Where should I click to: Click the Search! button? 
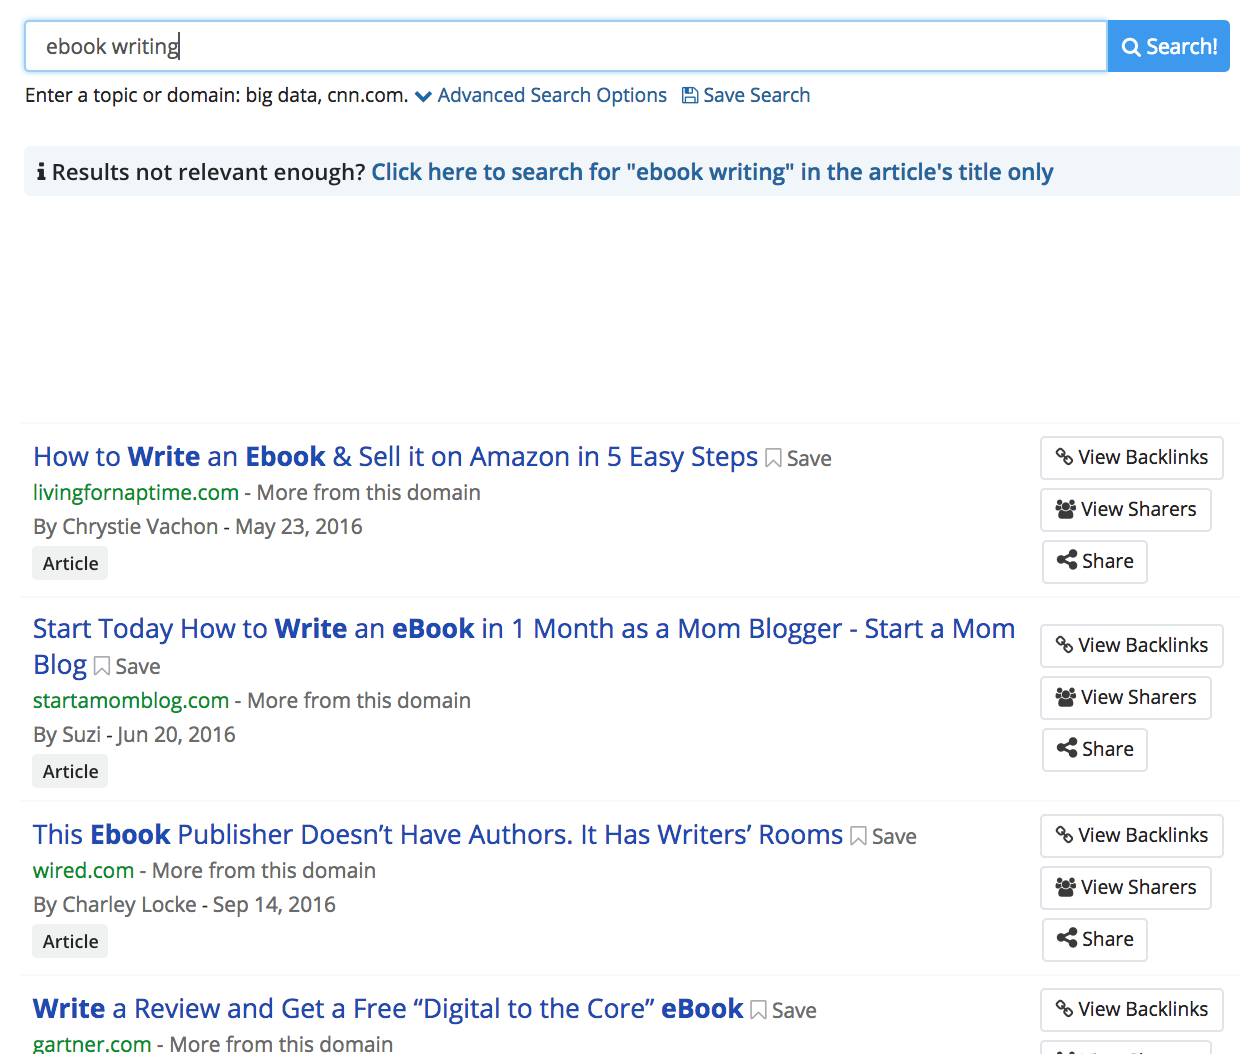(1168, 46)
